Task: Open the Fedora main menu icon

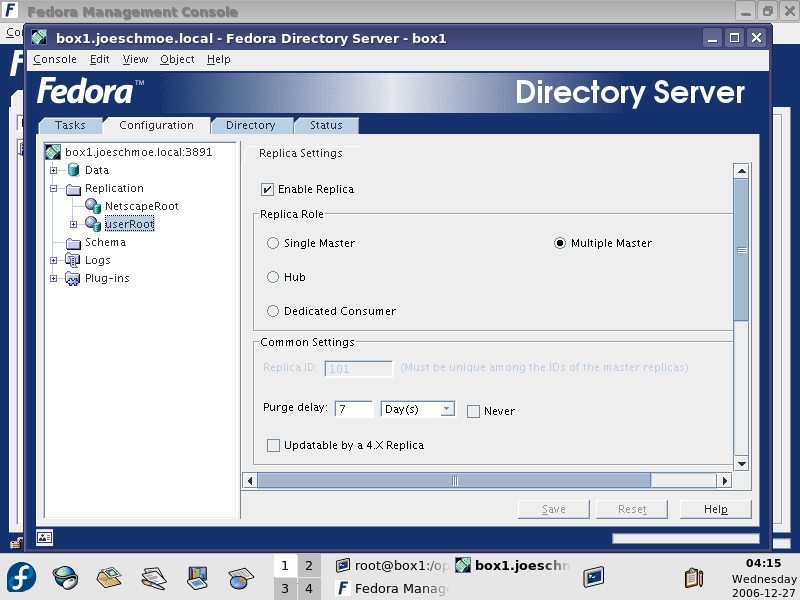Action: [22, 577]
